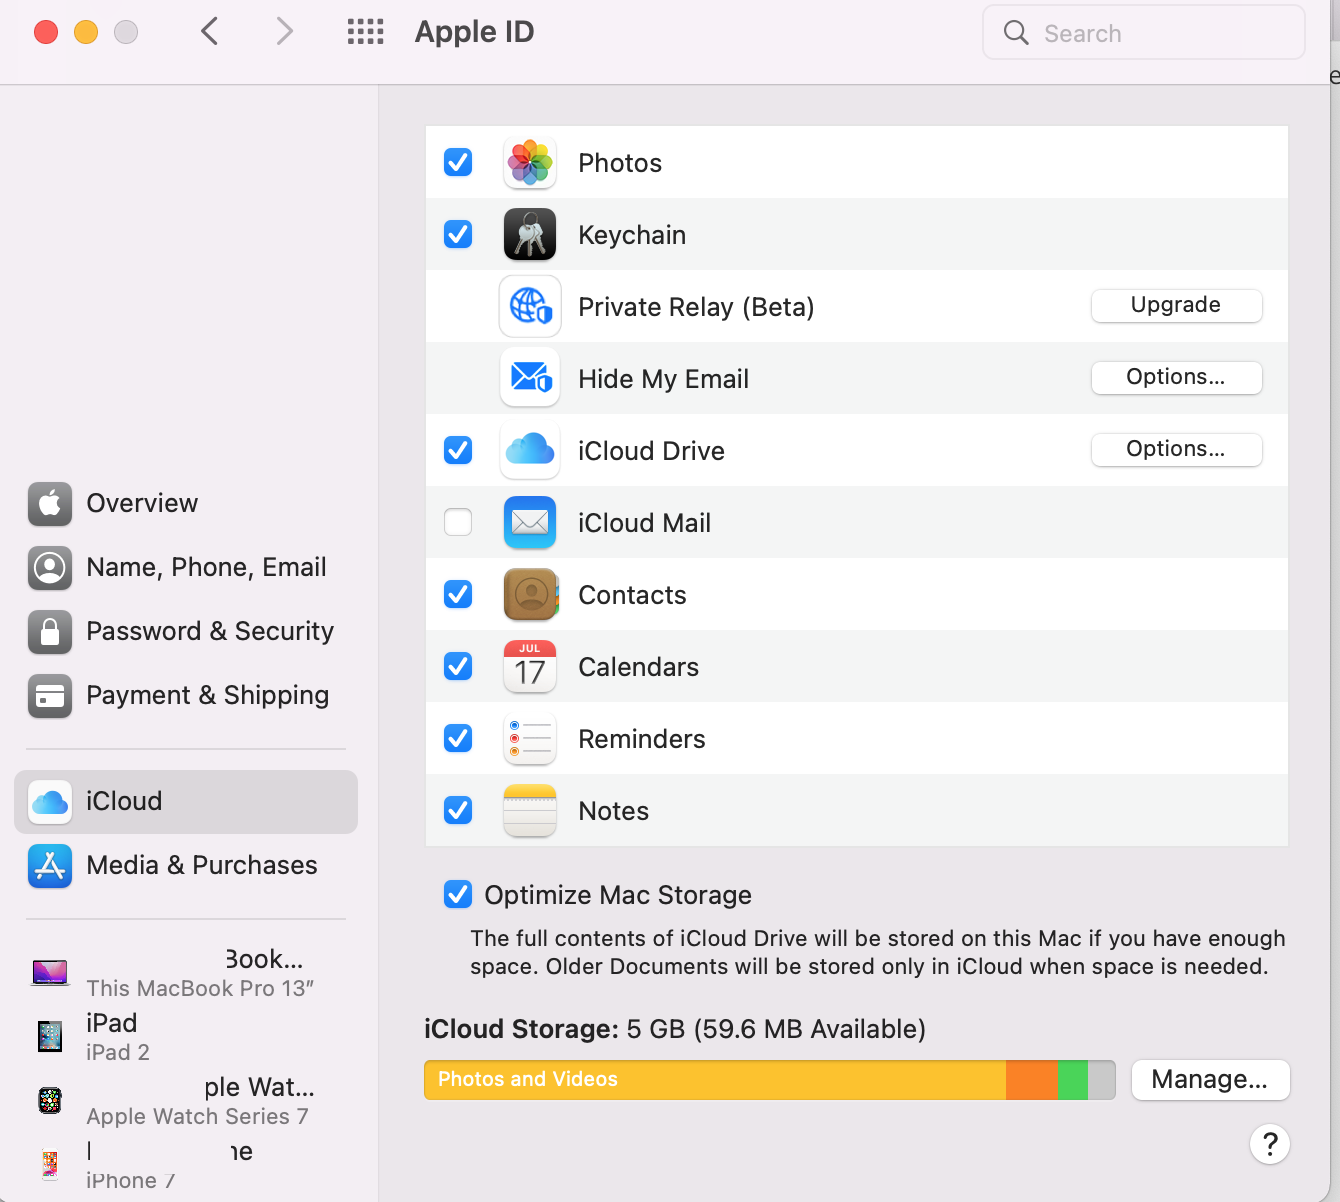
Task: Click the iPad 2 device icon
Action: [50, 1037]
